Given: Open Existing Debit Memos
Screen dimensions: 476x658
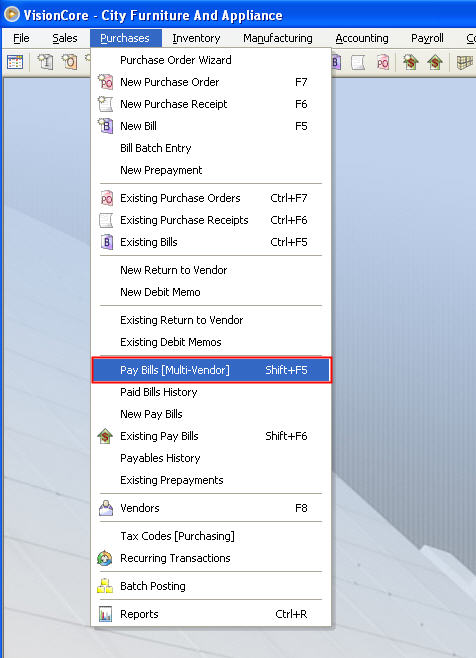Looking at the screenshot, I should point(211,342).
